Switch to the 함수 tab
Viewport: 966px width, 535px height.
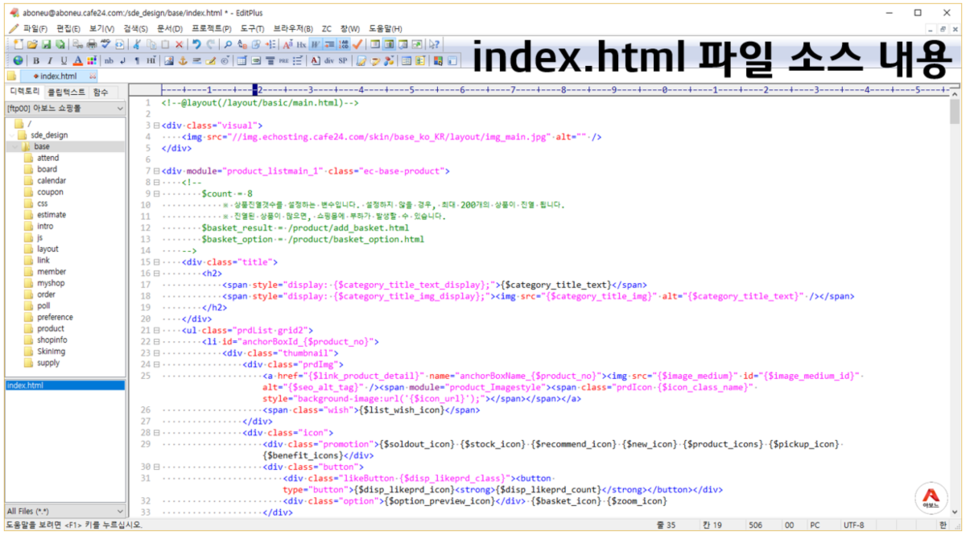[100, 92]
